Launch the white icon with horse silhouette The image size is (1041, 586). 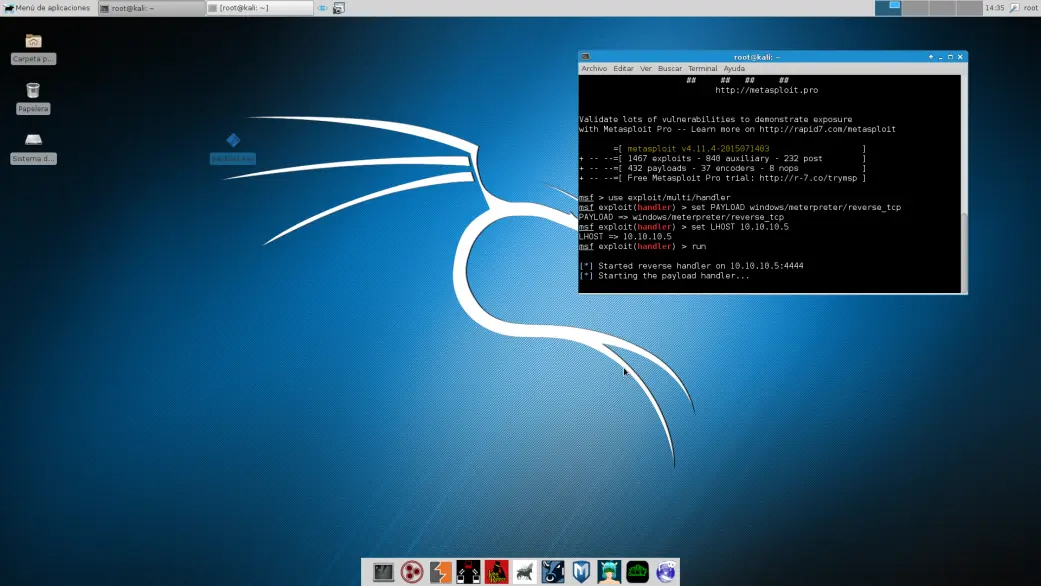click(524, 572)
